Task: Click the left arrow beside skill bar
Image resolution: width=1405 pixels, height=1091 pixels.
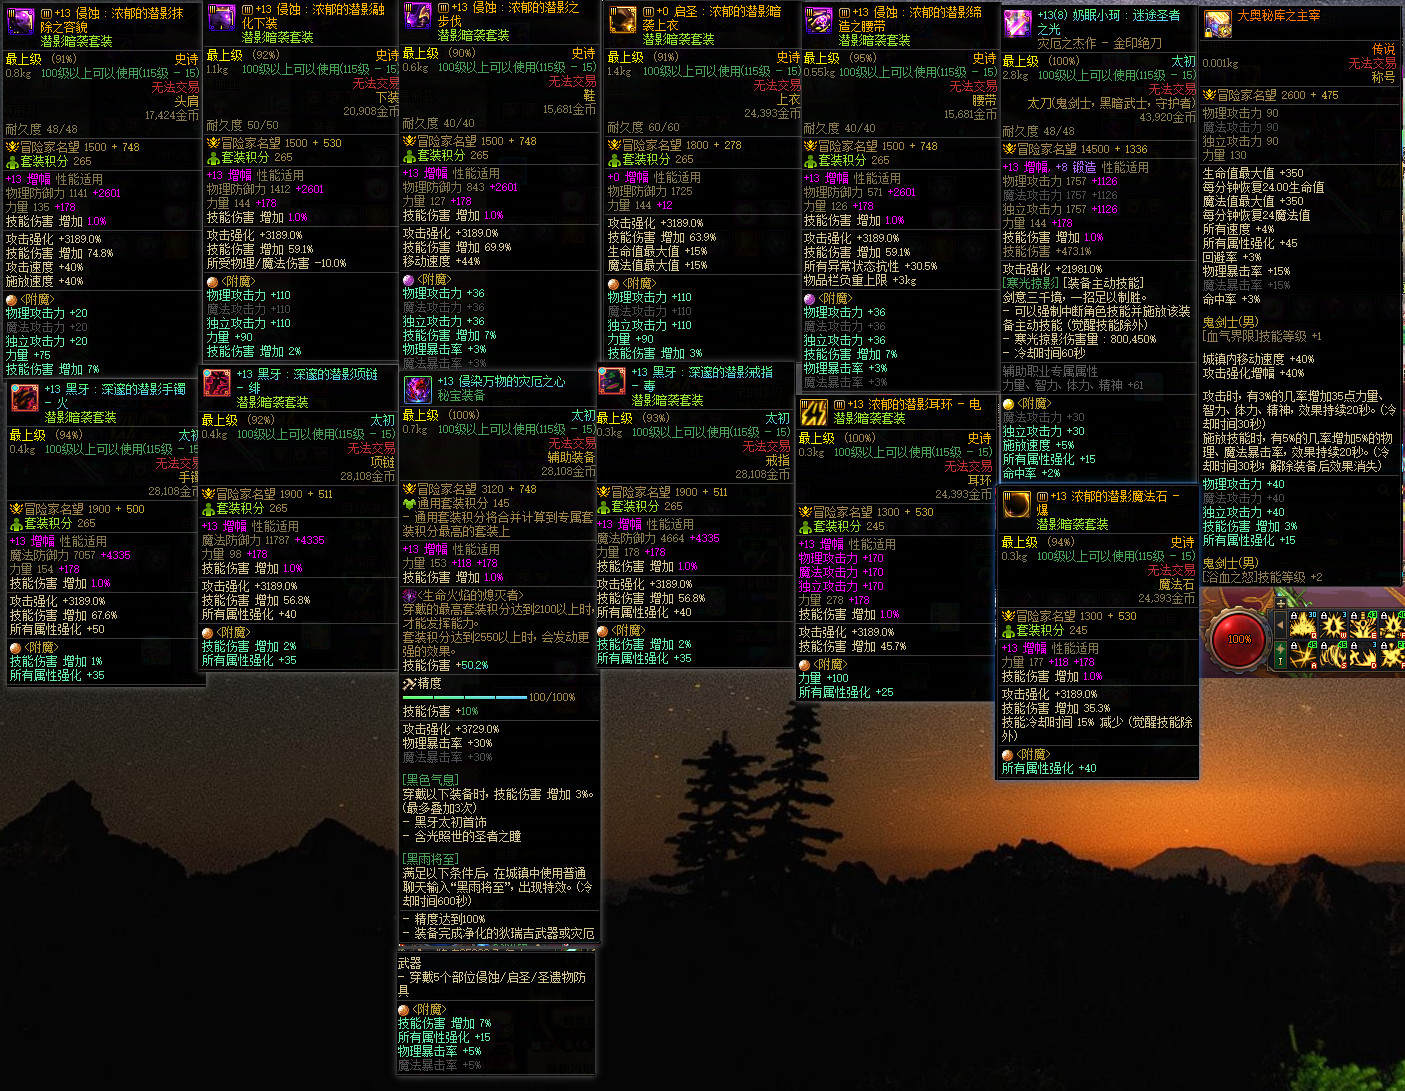Action: point(1280,626)
